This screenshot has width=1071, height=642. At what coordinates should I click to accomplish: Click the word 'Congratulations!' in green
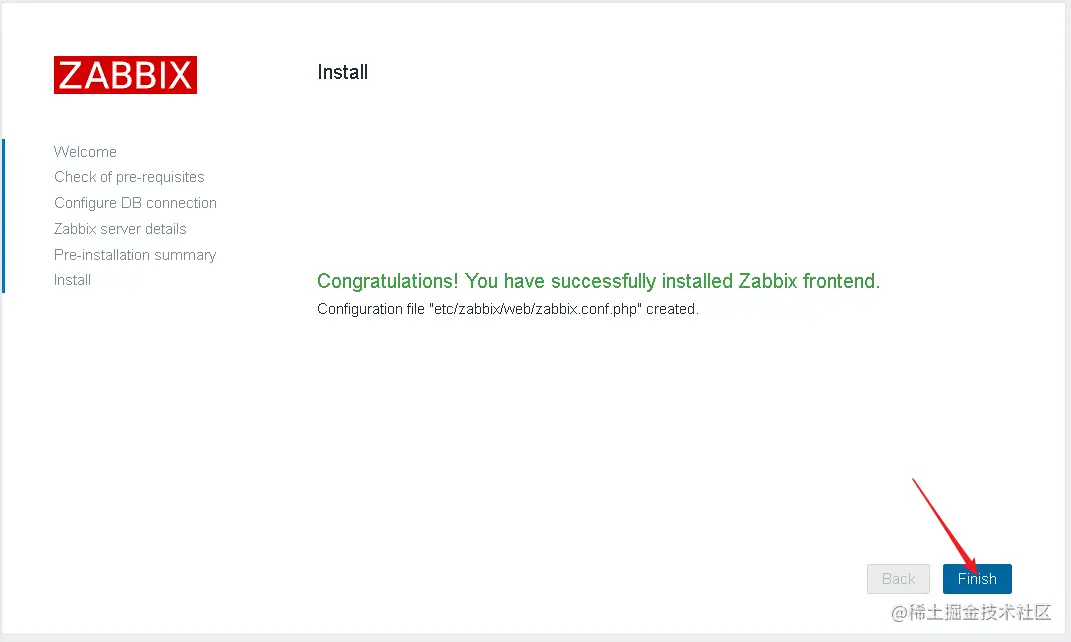tap(388, 281)
